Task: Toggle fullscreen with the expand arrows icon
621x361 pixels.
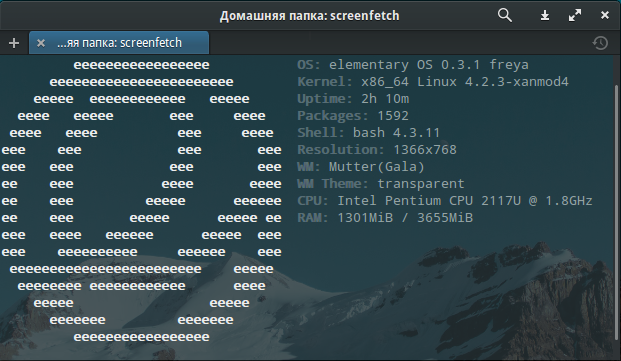Action: coord(575,15)
